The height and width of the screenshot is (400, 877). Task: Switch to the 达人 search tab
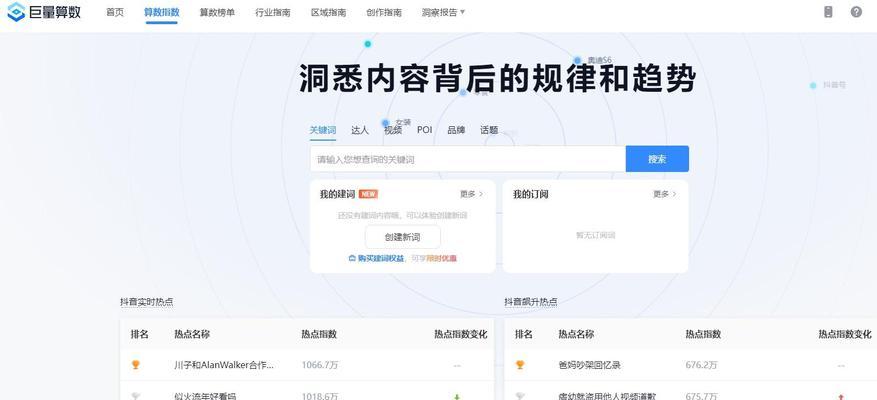[x=360, y=130]
